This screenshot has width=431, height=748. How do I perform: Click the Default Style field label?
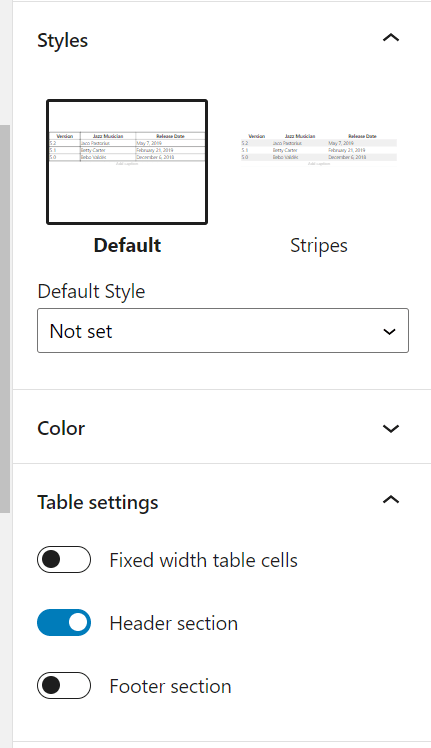tap(91, 291)
